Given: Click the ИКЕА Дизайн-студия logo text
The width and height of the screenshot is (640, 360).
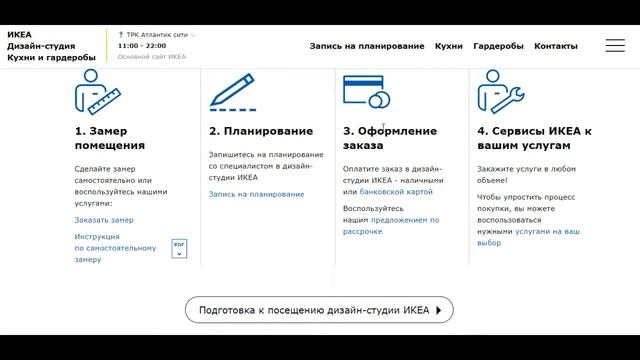Looking at the screenshot, I should pyautogui.click(x=51, y=46).
